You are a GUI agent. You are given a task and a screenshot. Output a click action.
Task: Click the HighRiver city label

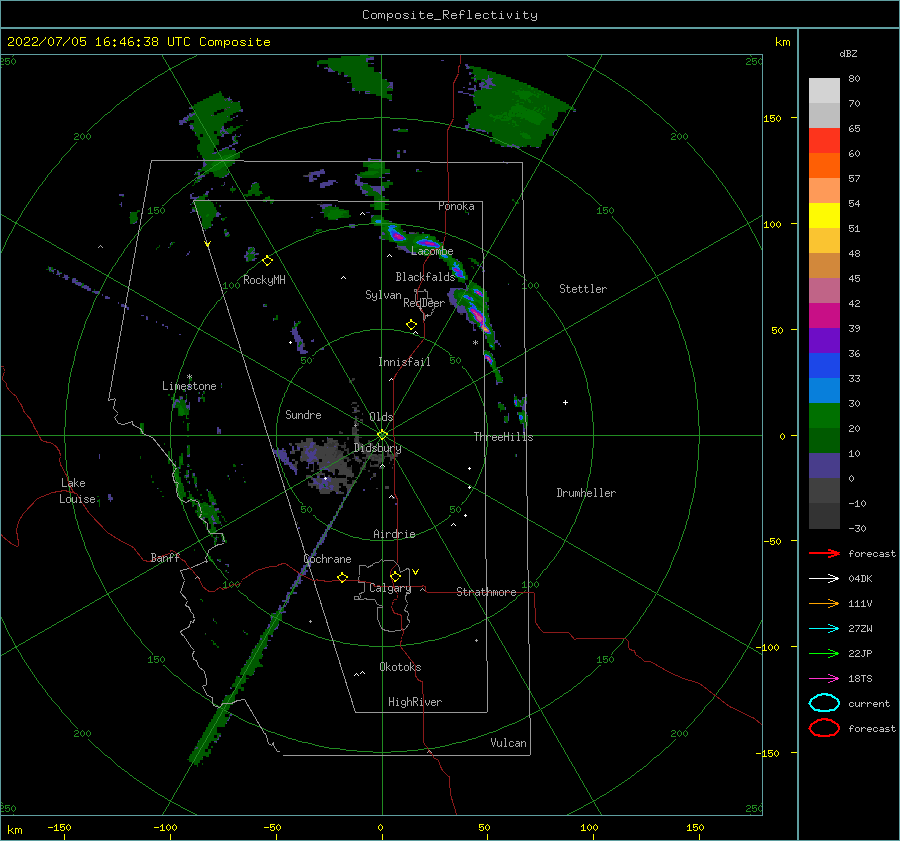415,702
